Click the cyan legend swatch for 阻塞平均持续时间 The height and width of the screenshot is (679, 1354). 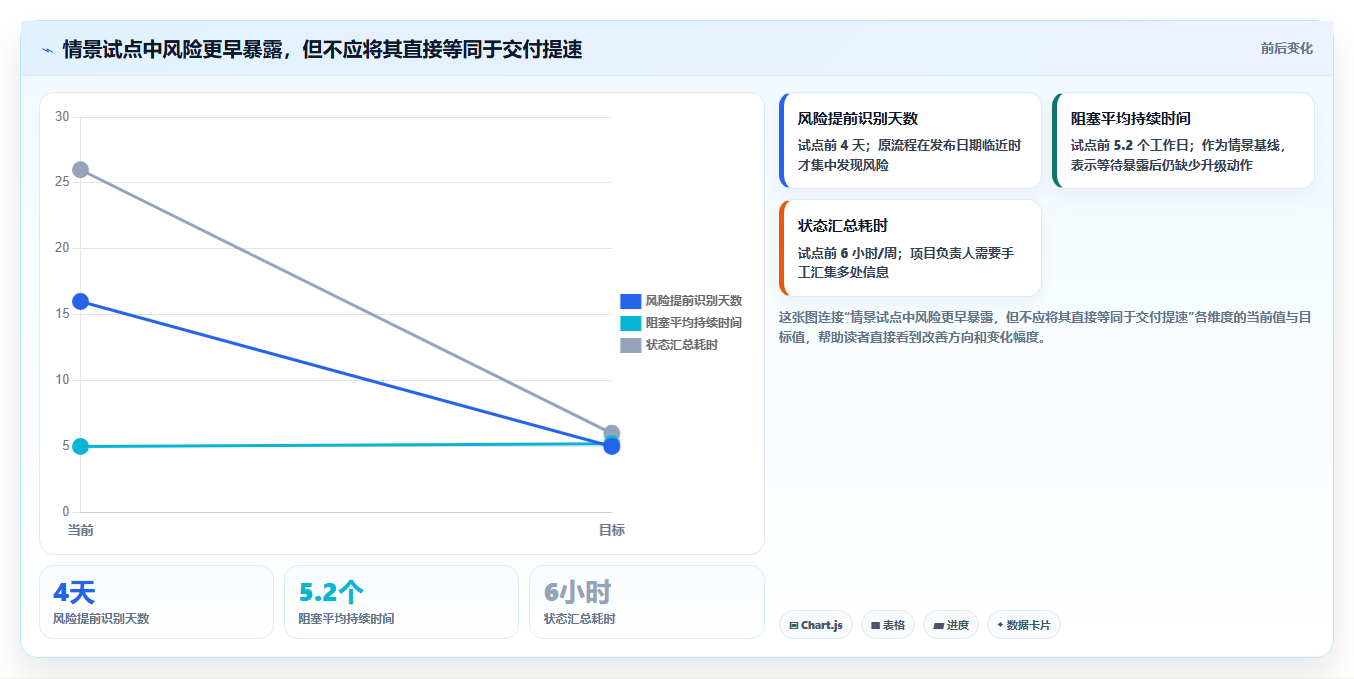(630, 323)
